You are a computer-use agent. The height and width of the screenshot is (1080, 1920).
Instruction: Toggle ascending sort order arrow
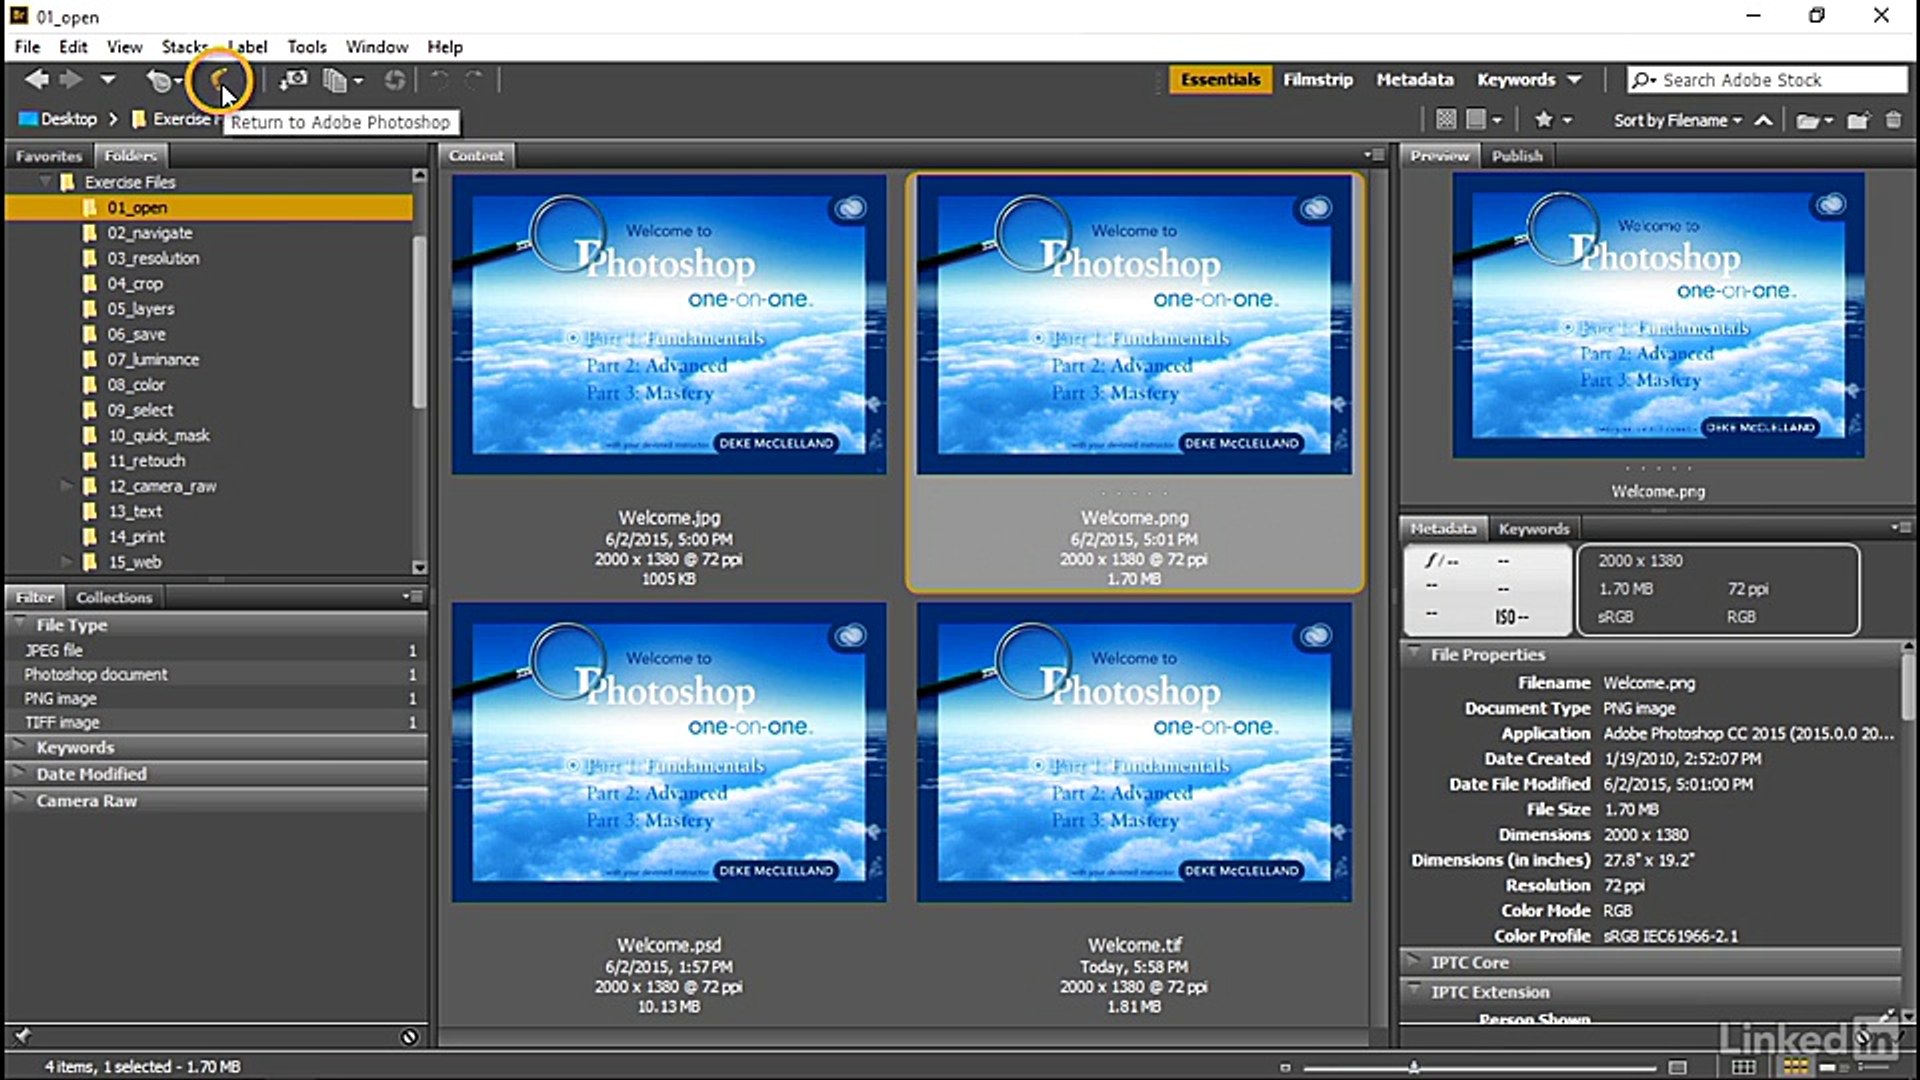tap(1764, 120)
